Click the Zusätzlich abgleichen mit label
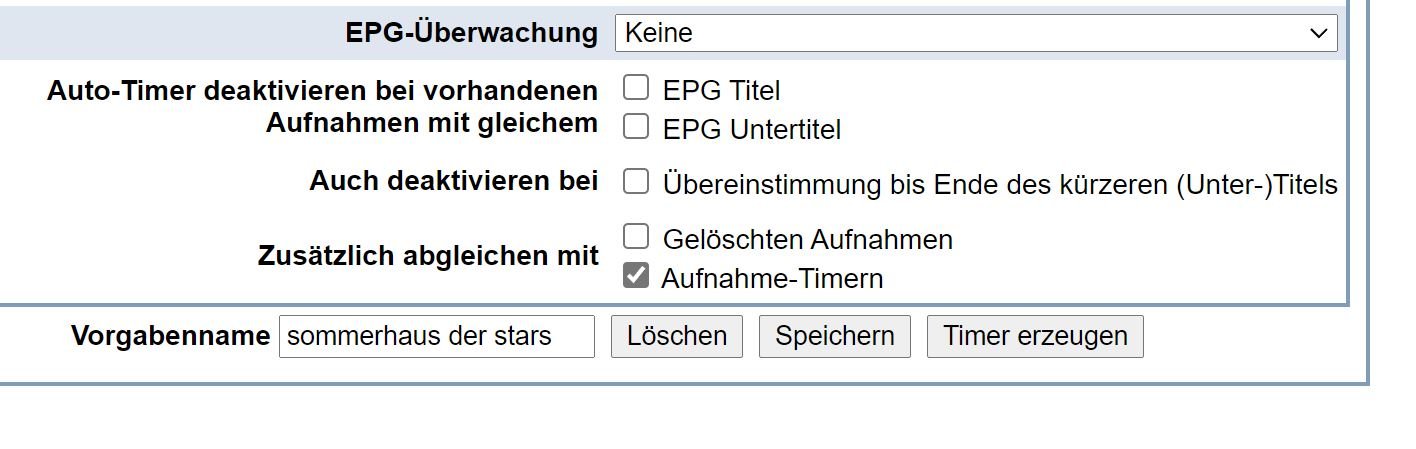This screenshot has width=1416, height=449. coord(428,256)
